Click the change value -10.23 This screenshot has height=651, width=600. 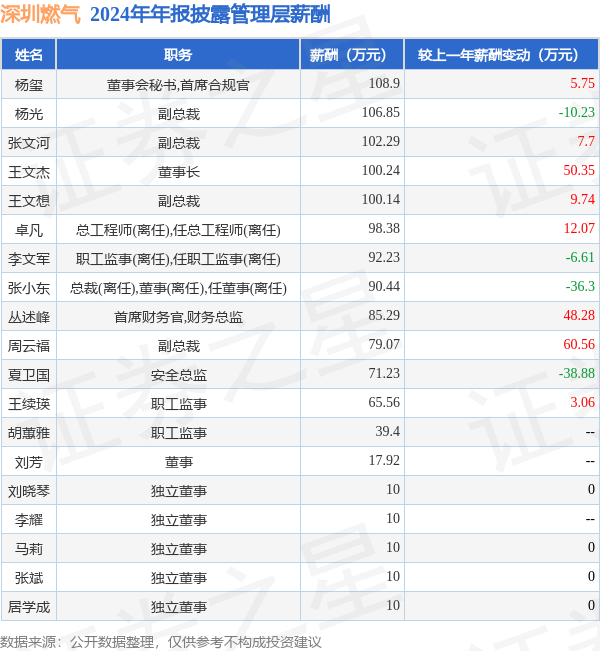577,112
